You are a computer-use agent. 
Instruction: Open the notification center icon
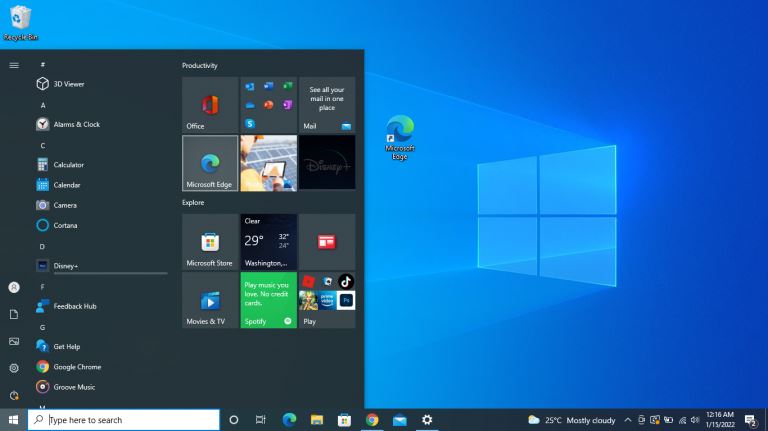point(751,420)
